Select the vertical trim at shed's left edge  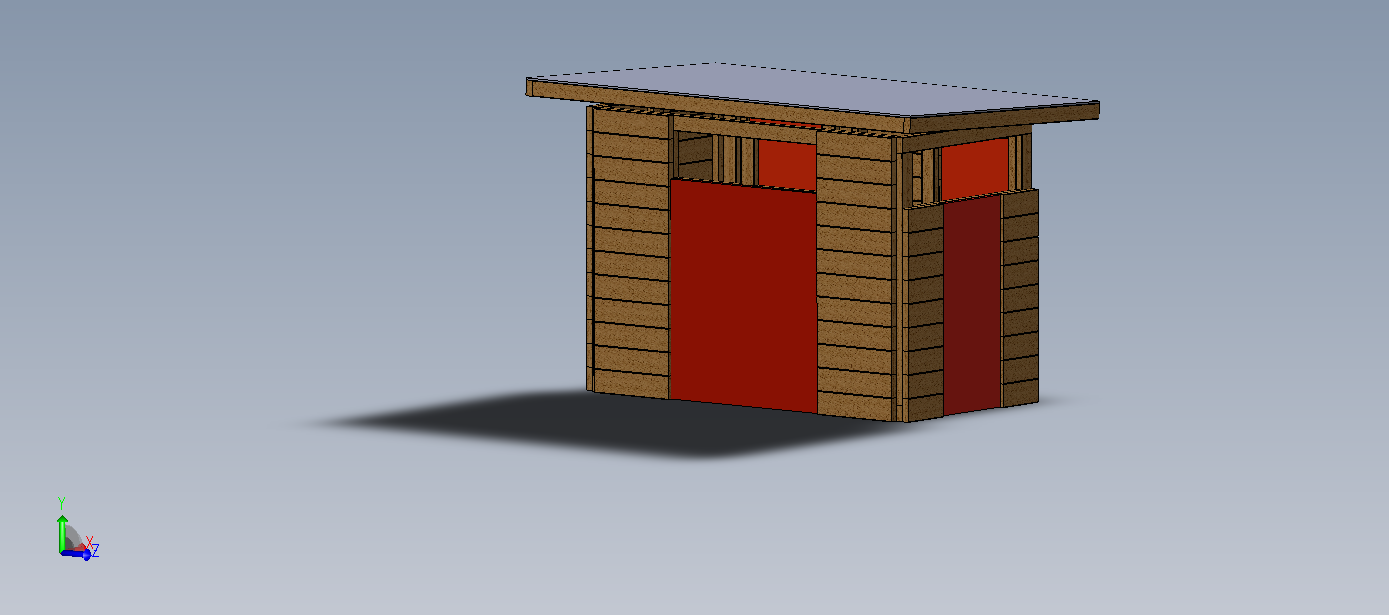590,250
